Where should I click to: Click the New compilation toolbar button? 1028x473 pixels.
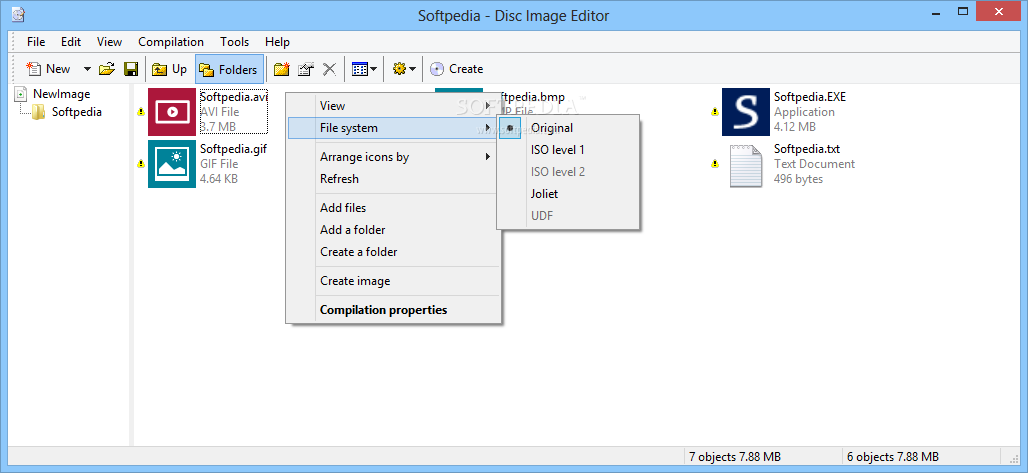49,69
